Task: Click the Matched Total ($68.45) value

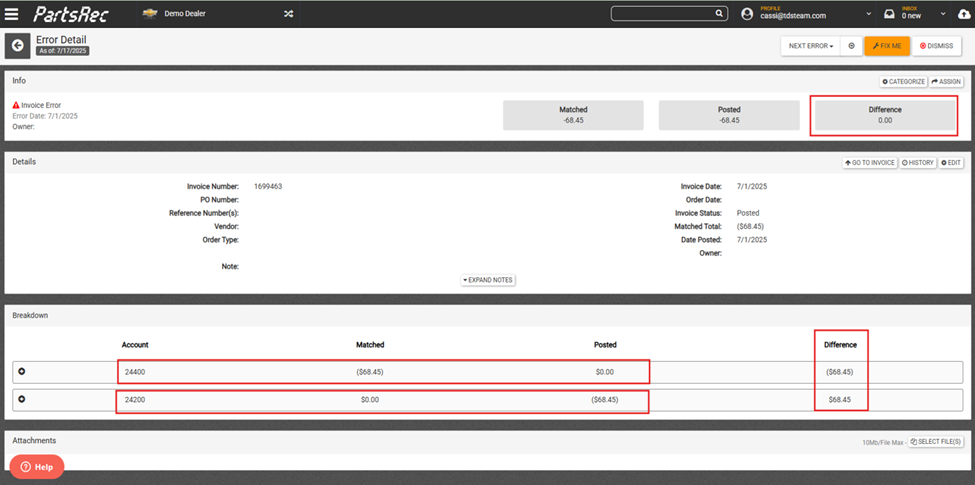Action: (x=751, y=226)
